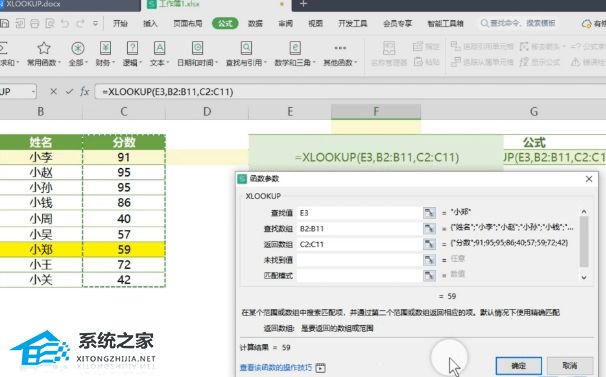Switch to the XLOOKUP.docx document tab
Viewport: 606px width, 377px height.
tap(70, 5)
